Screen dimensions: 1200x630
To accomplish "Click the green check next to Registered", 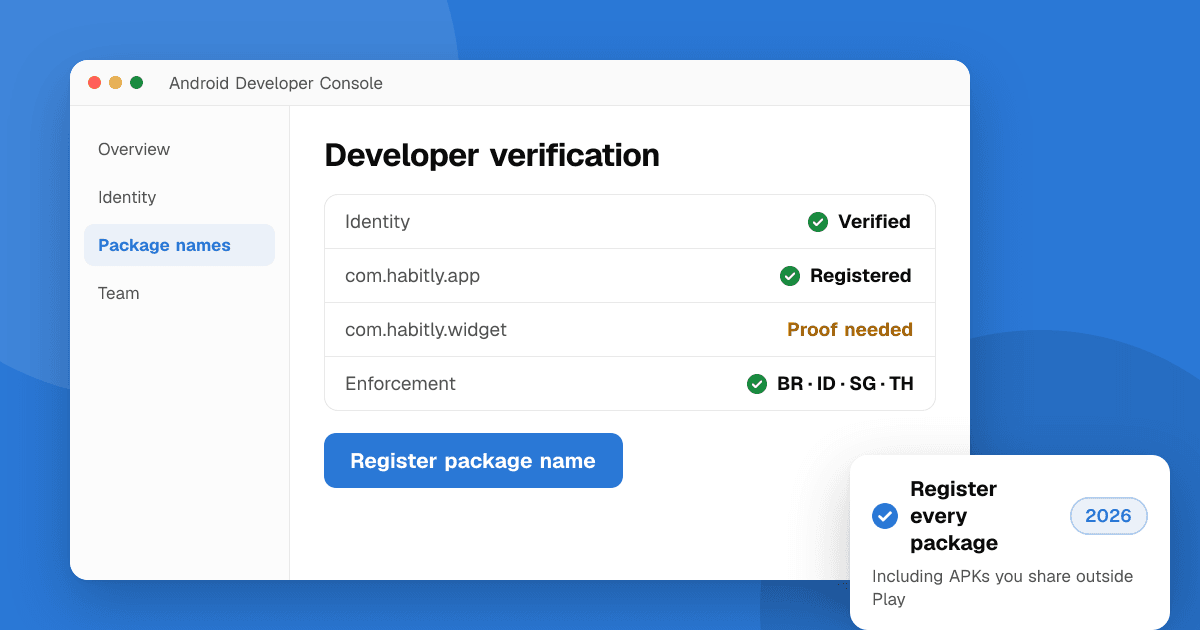I will (x=790, y=276).
